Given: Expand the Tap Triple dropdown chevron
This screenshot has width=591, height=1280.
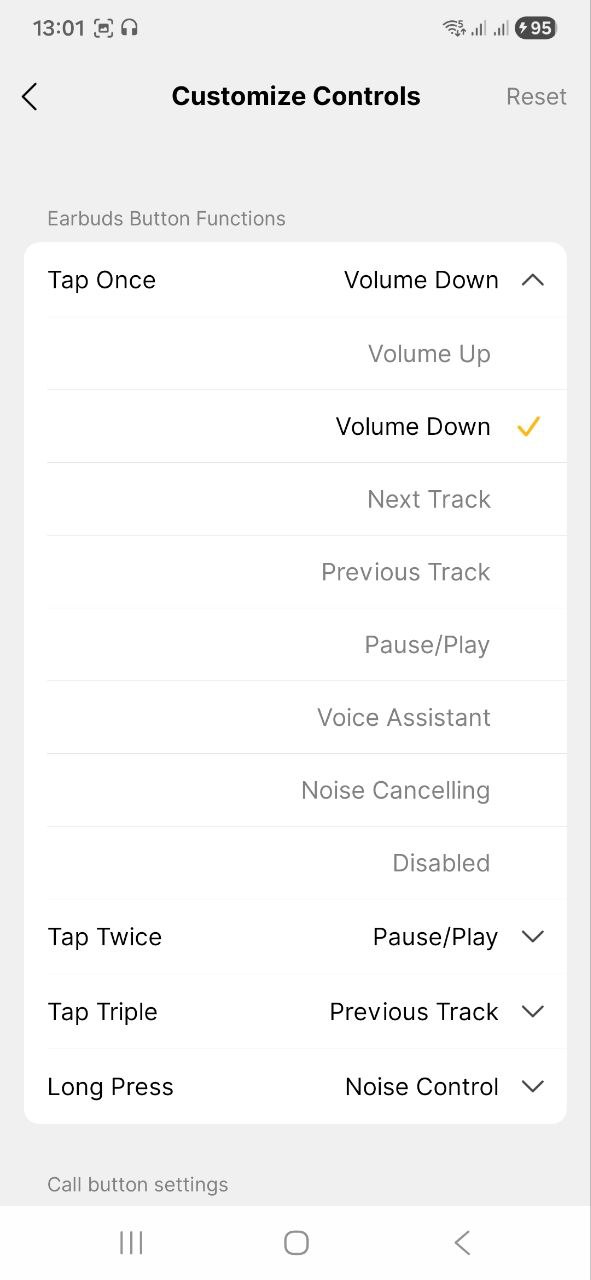Looking at the screenshot, I should [533, 1012].
